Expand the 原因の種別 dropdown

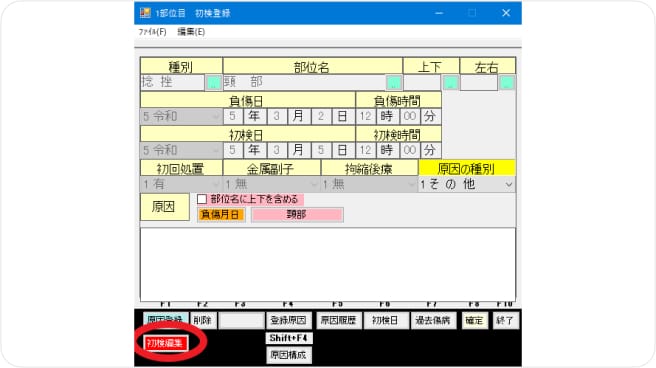(466, 184)
